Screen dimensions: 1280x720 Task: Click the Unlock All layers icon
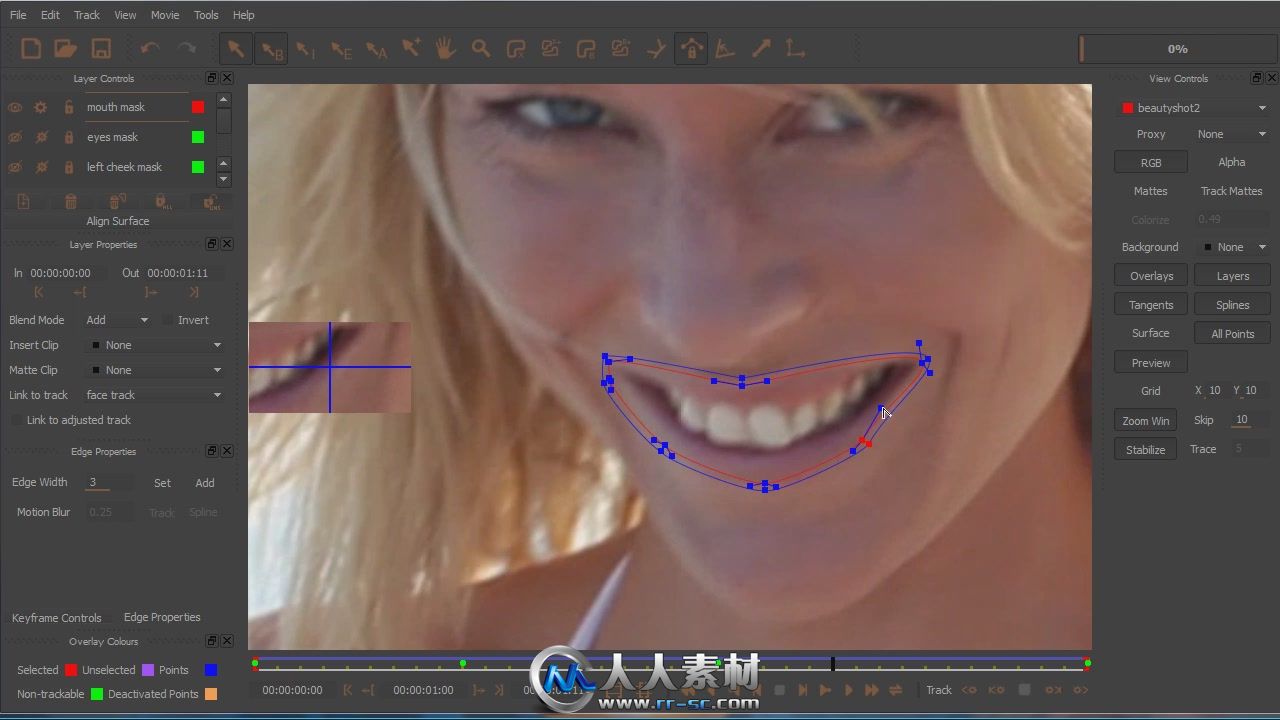[x=212, y=202]
